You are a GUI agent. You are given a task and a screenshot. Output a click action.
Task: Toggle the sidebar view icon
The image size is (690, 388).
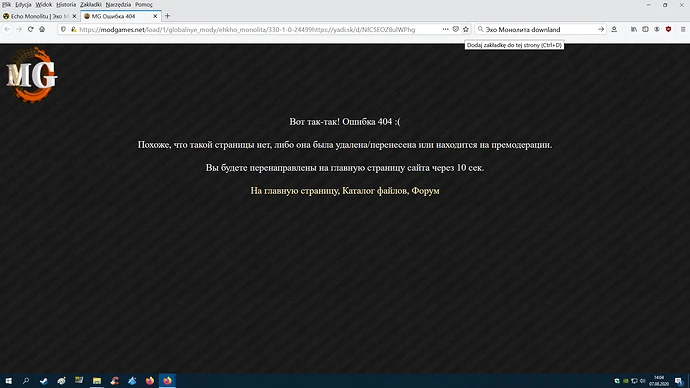point(645,29)
